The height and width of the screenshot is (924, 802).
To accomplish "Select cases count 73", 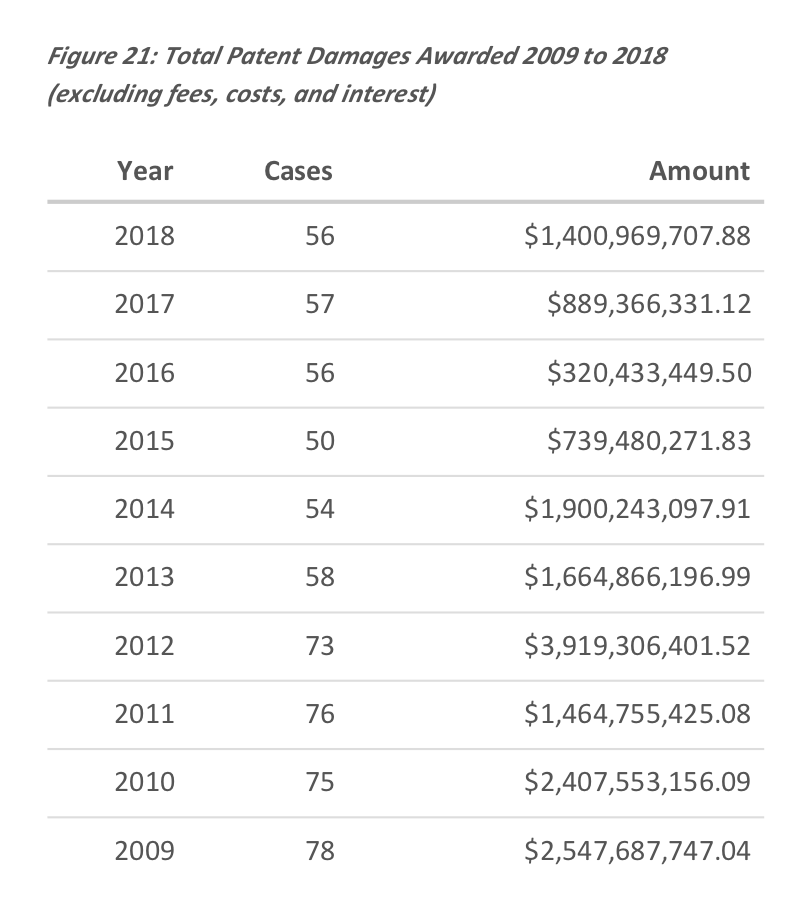I will click(320, 646).
